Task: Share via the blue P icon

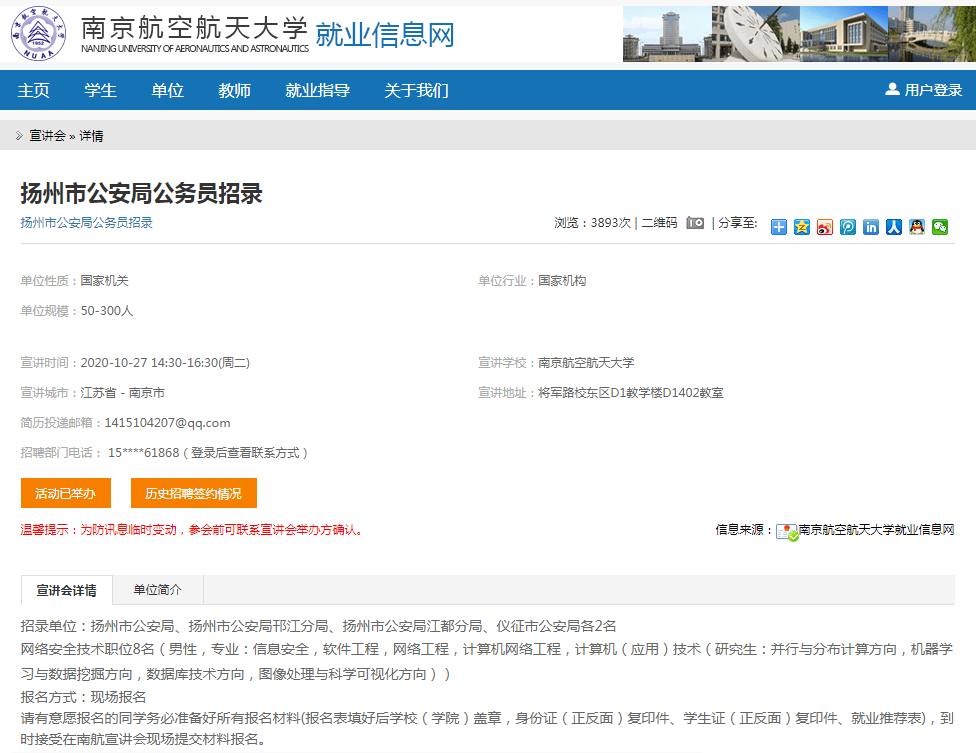Action: (848, 227)
